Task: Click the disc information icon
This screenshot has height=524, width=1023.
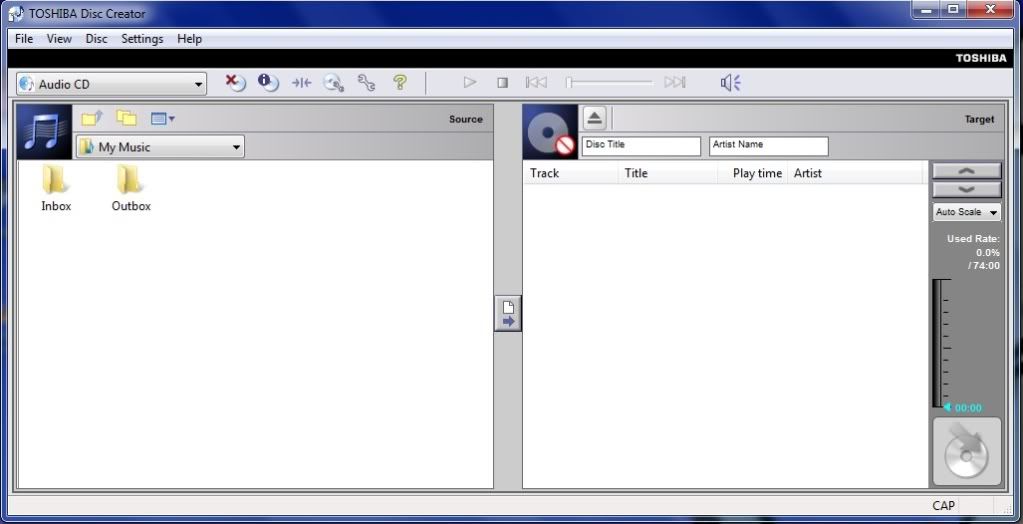Action: (x=267, y=82)
